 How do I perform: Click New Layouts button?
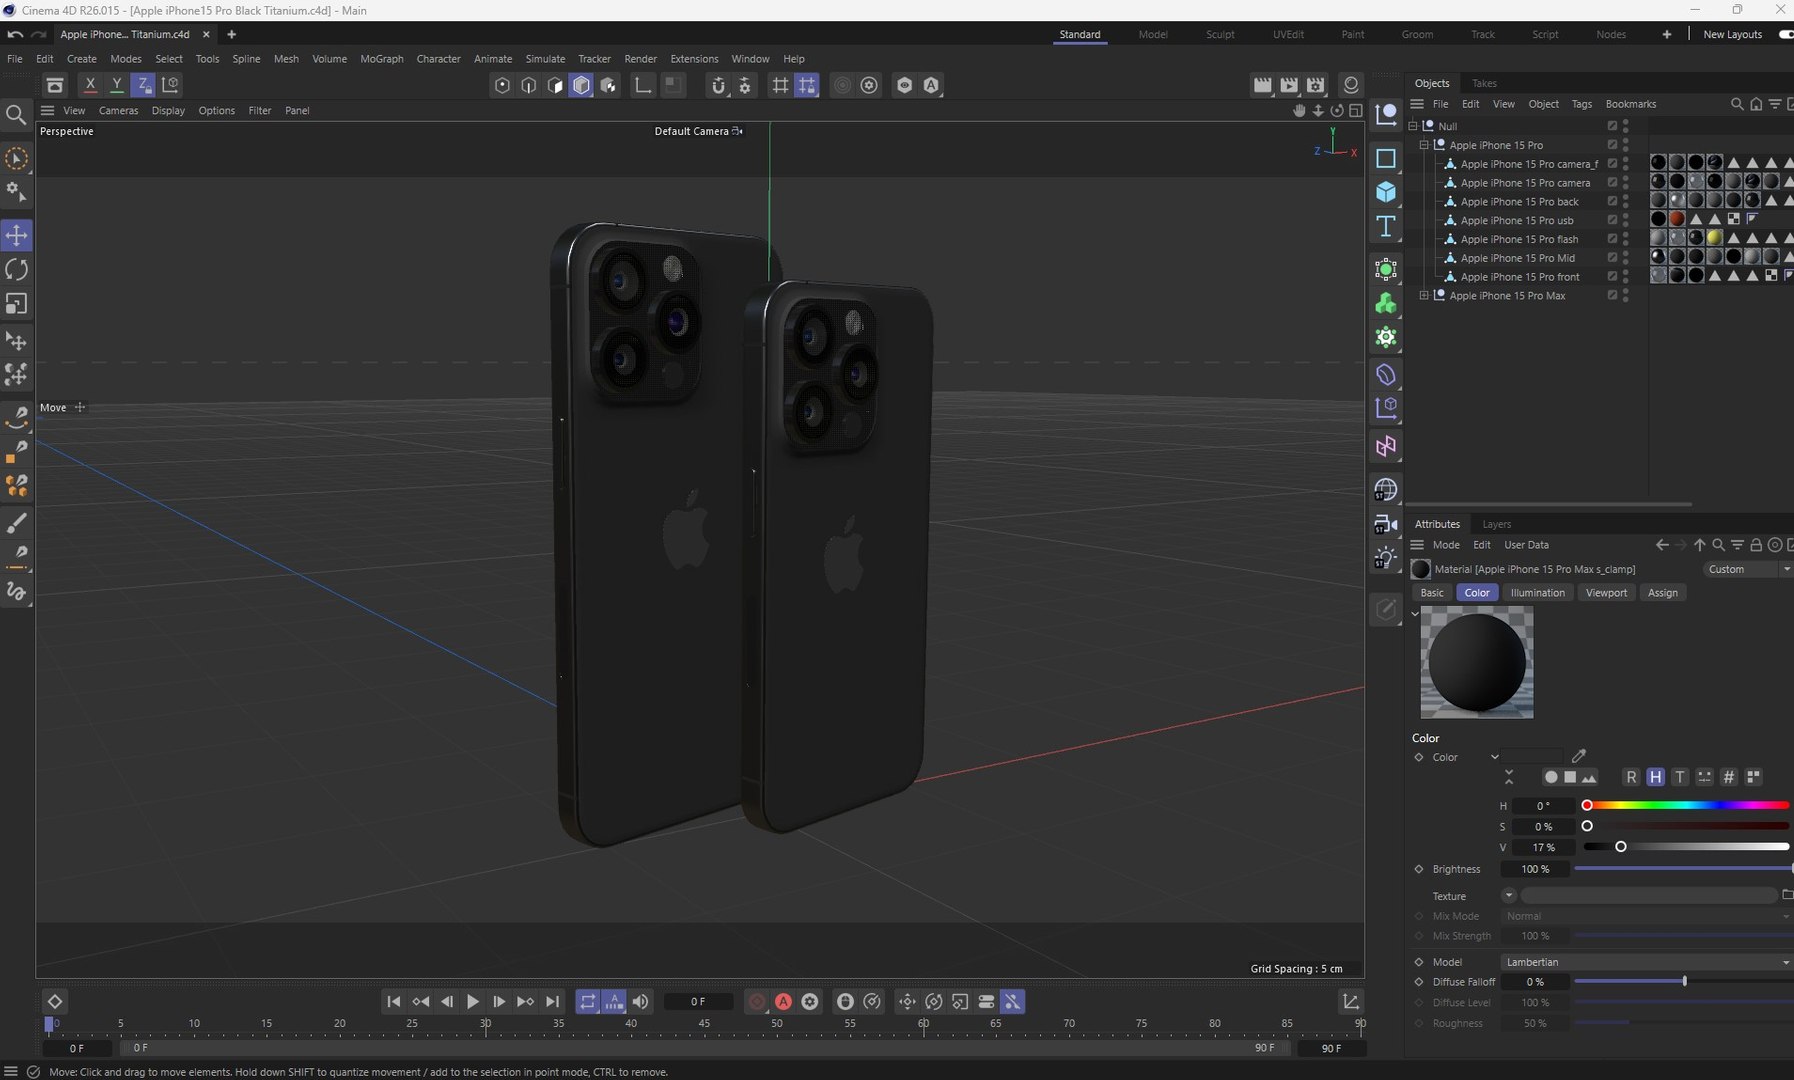(x=1732, y=34)
